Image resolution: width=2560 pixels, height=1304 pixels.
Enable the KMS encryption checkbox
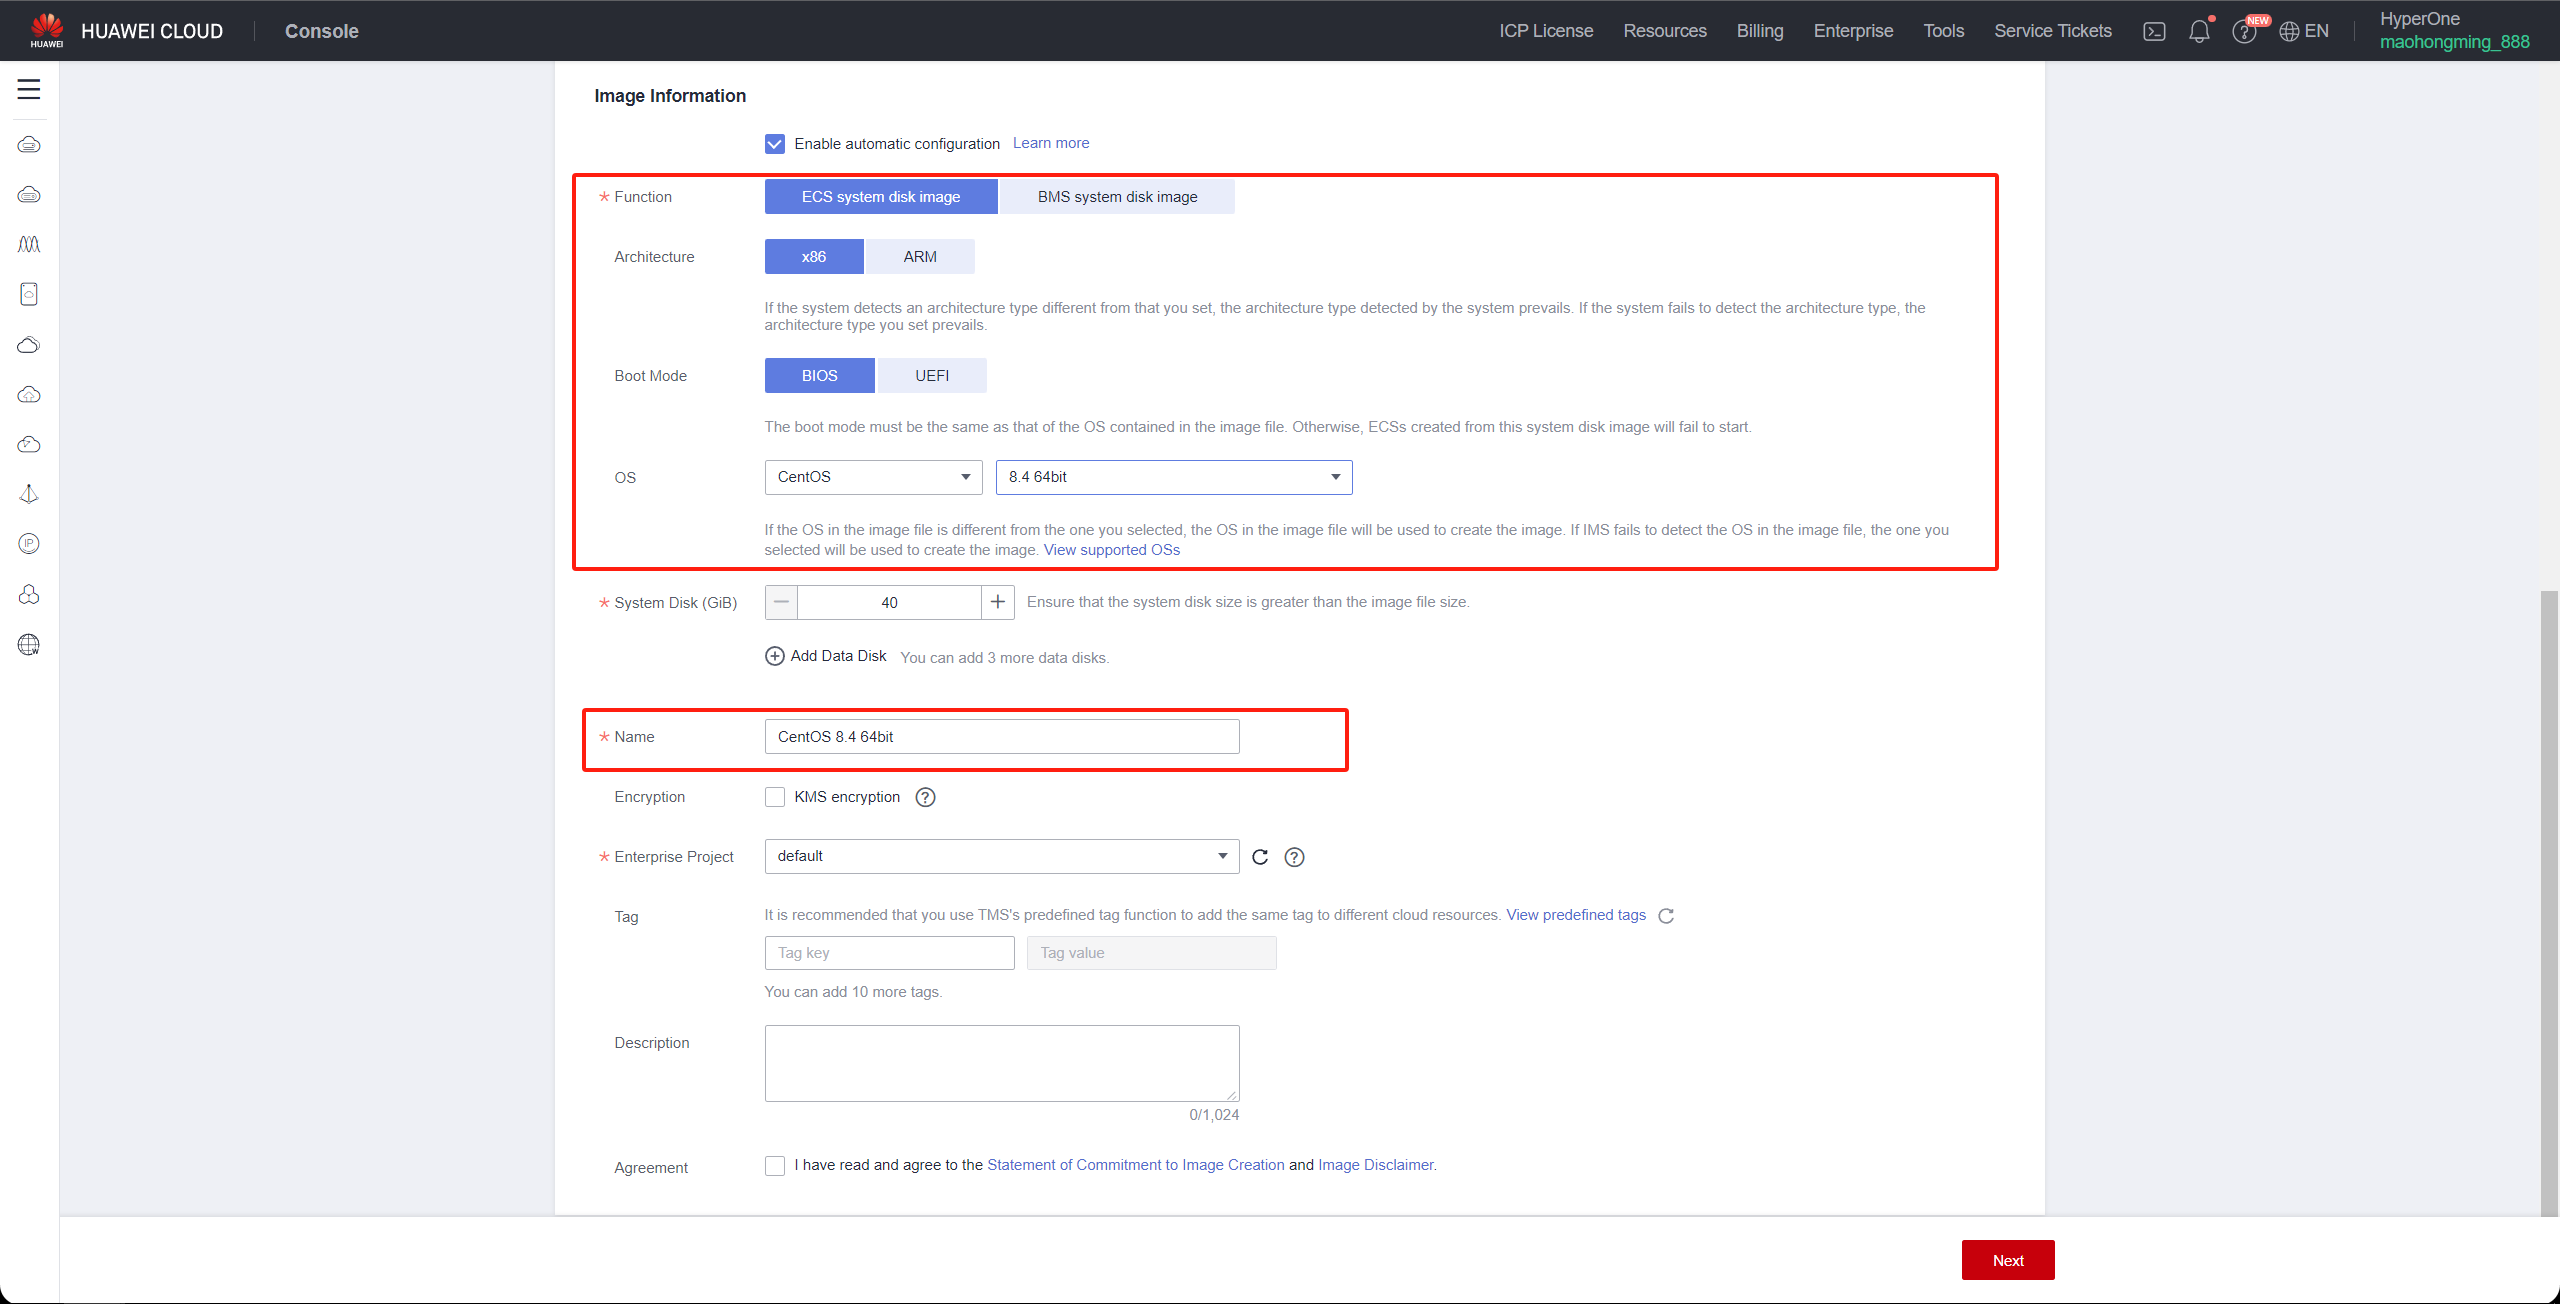pyautogui.click(x=775, y=797)
